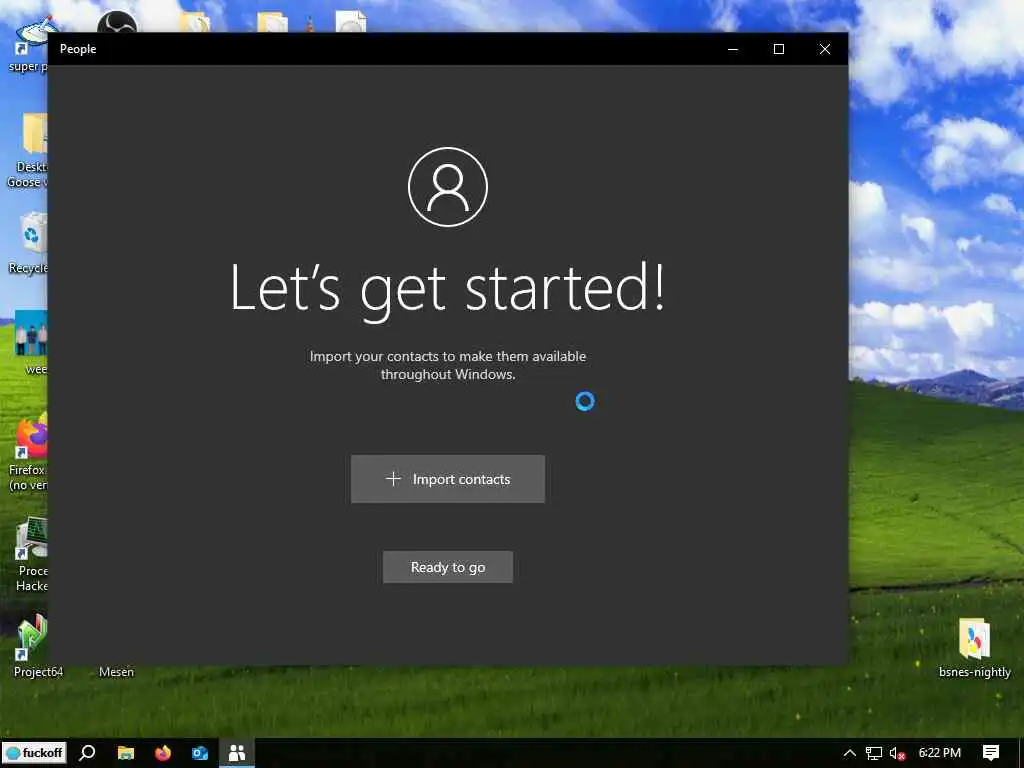The width and height of the screenshot is (1024, 768).
Task: Select the Process Hacker desktop icon
Action: (x=30, y=554)
